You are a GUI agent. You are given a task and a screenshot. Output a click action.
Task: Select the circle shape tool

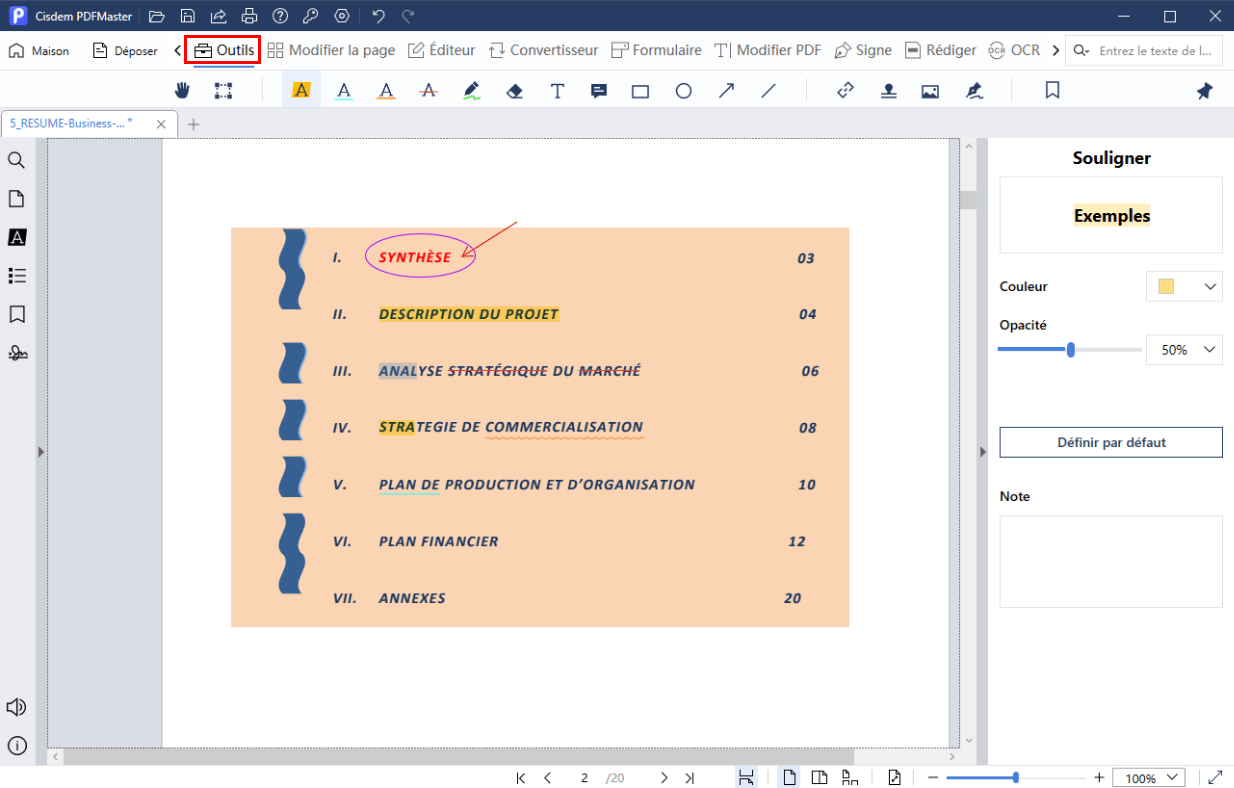tap(683, 91)
